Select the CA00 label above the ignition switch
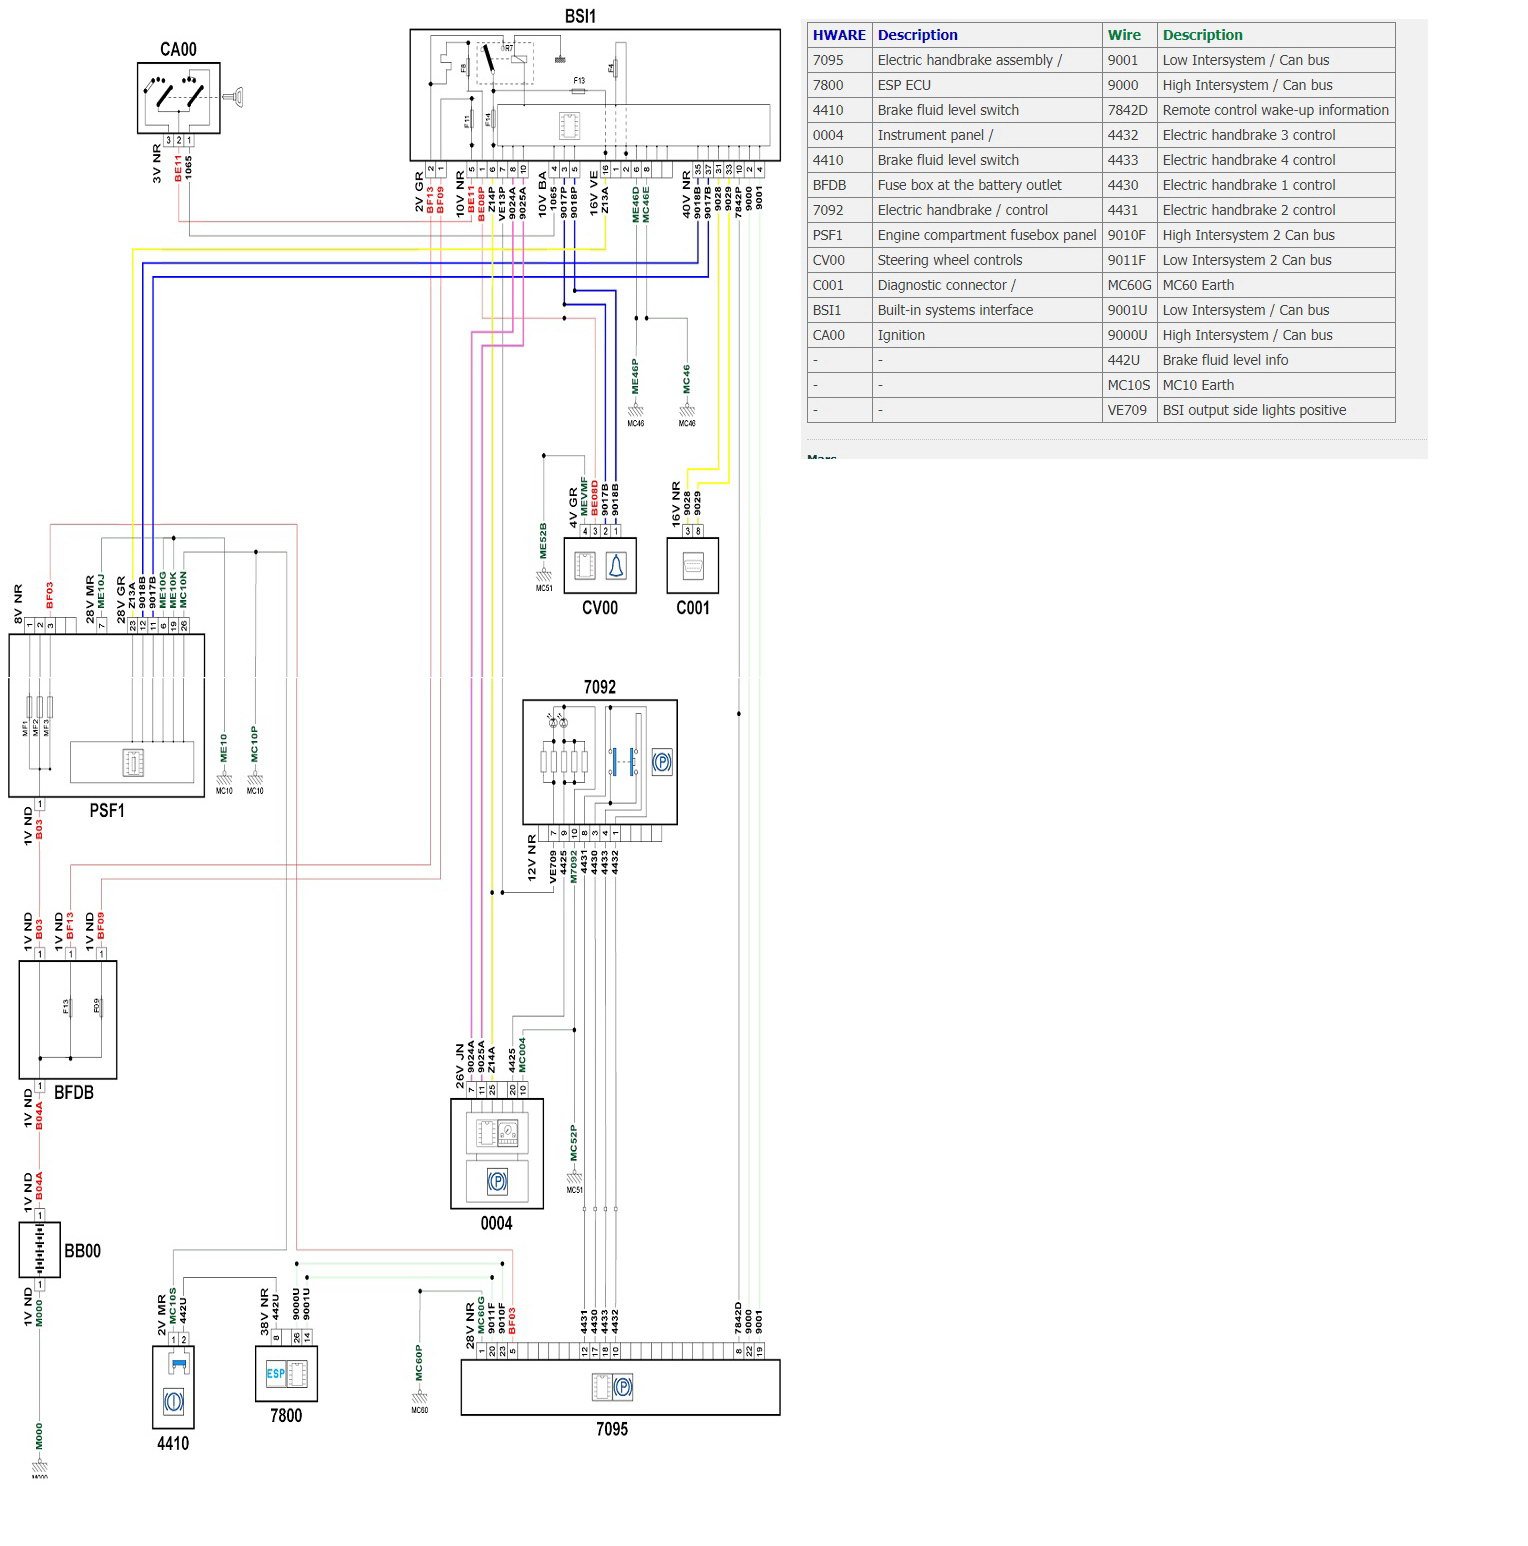This screenshot has height=1546, width=1528. point(178,49)
